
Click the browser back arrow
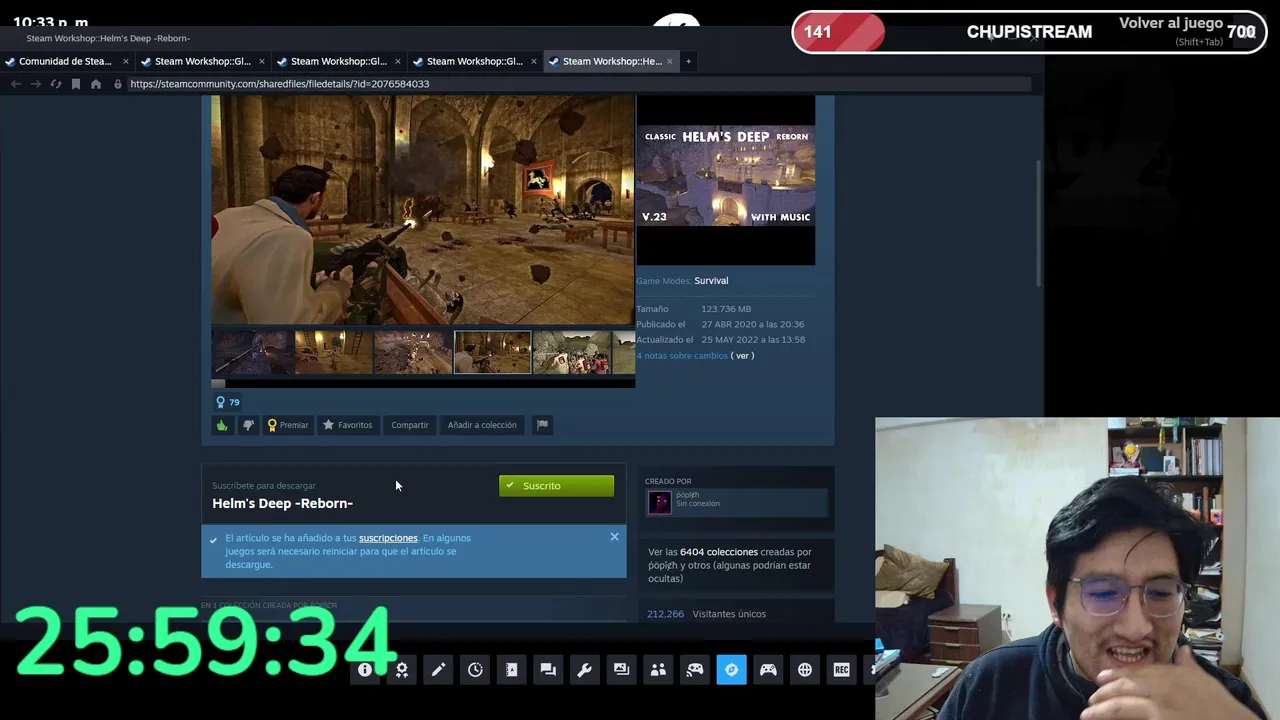click(x=16, y=84)
